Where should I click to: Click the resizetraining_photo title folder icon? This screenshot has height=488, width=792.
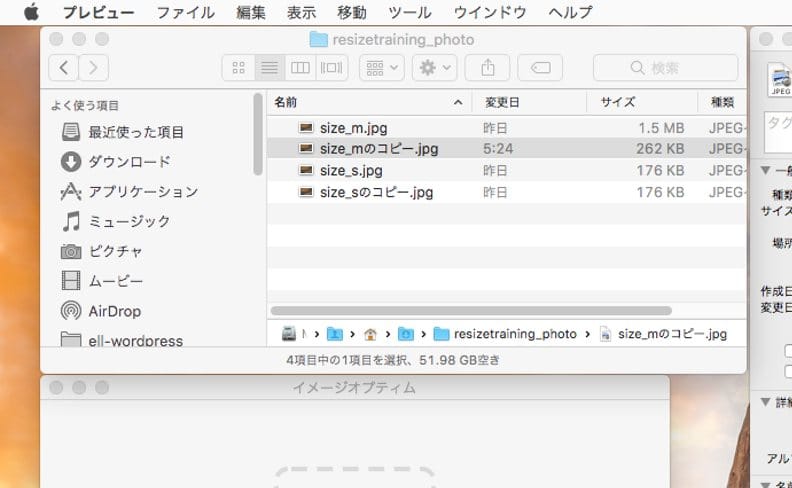click(x=318, y=39)
